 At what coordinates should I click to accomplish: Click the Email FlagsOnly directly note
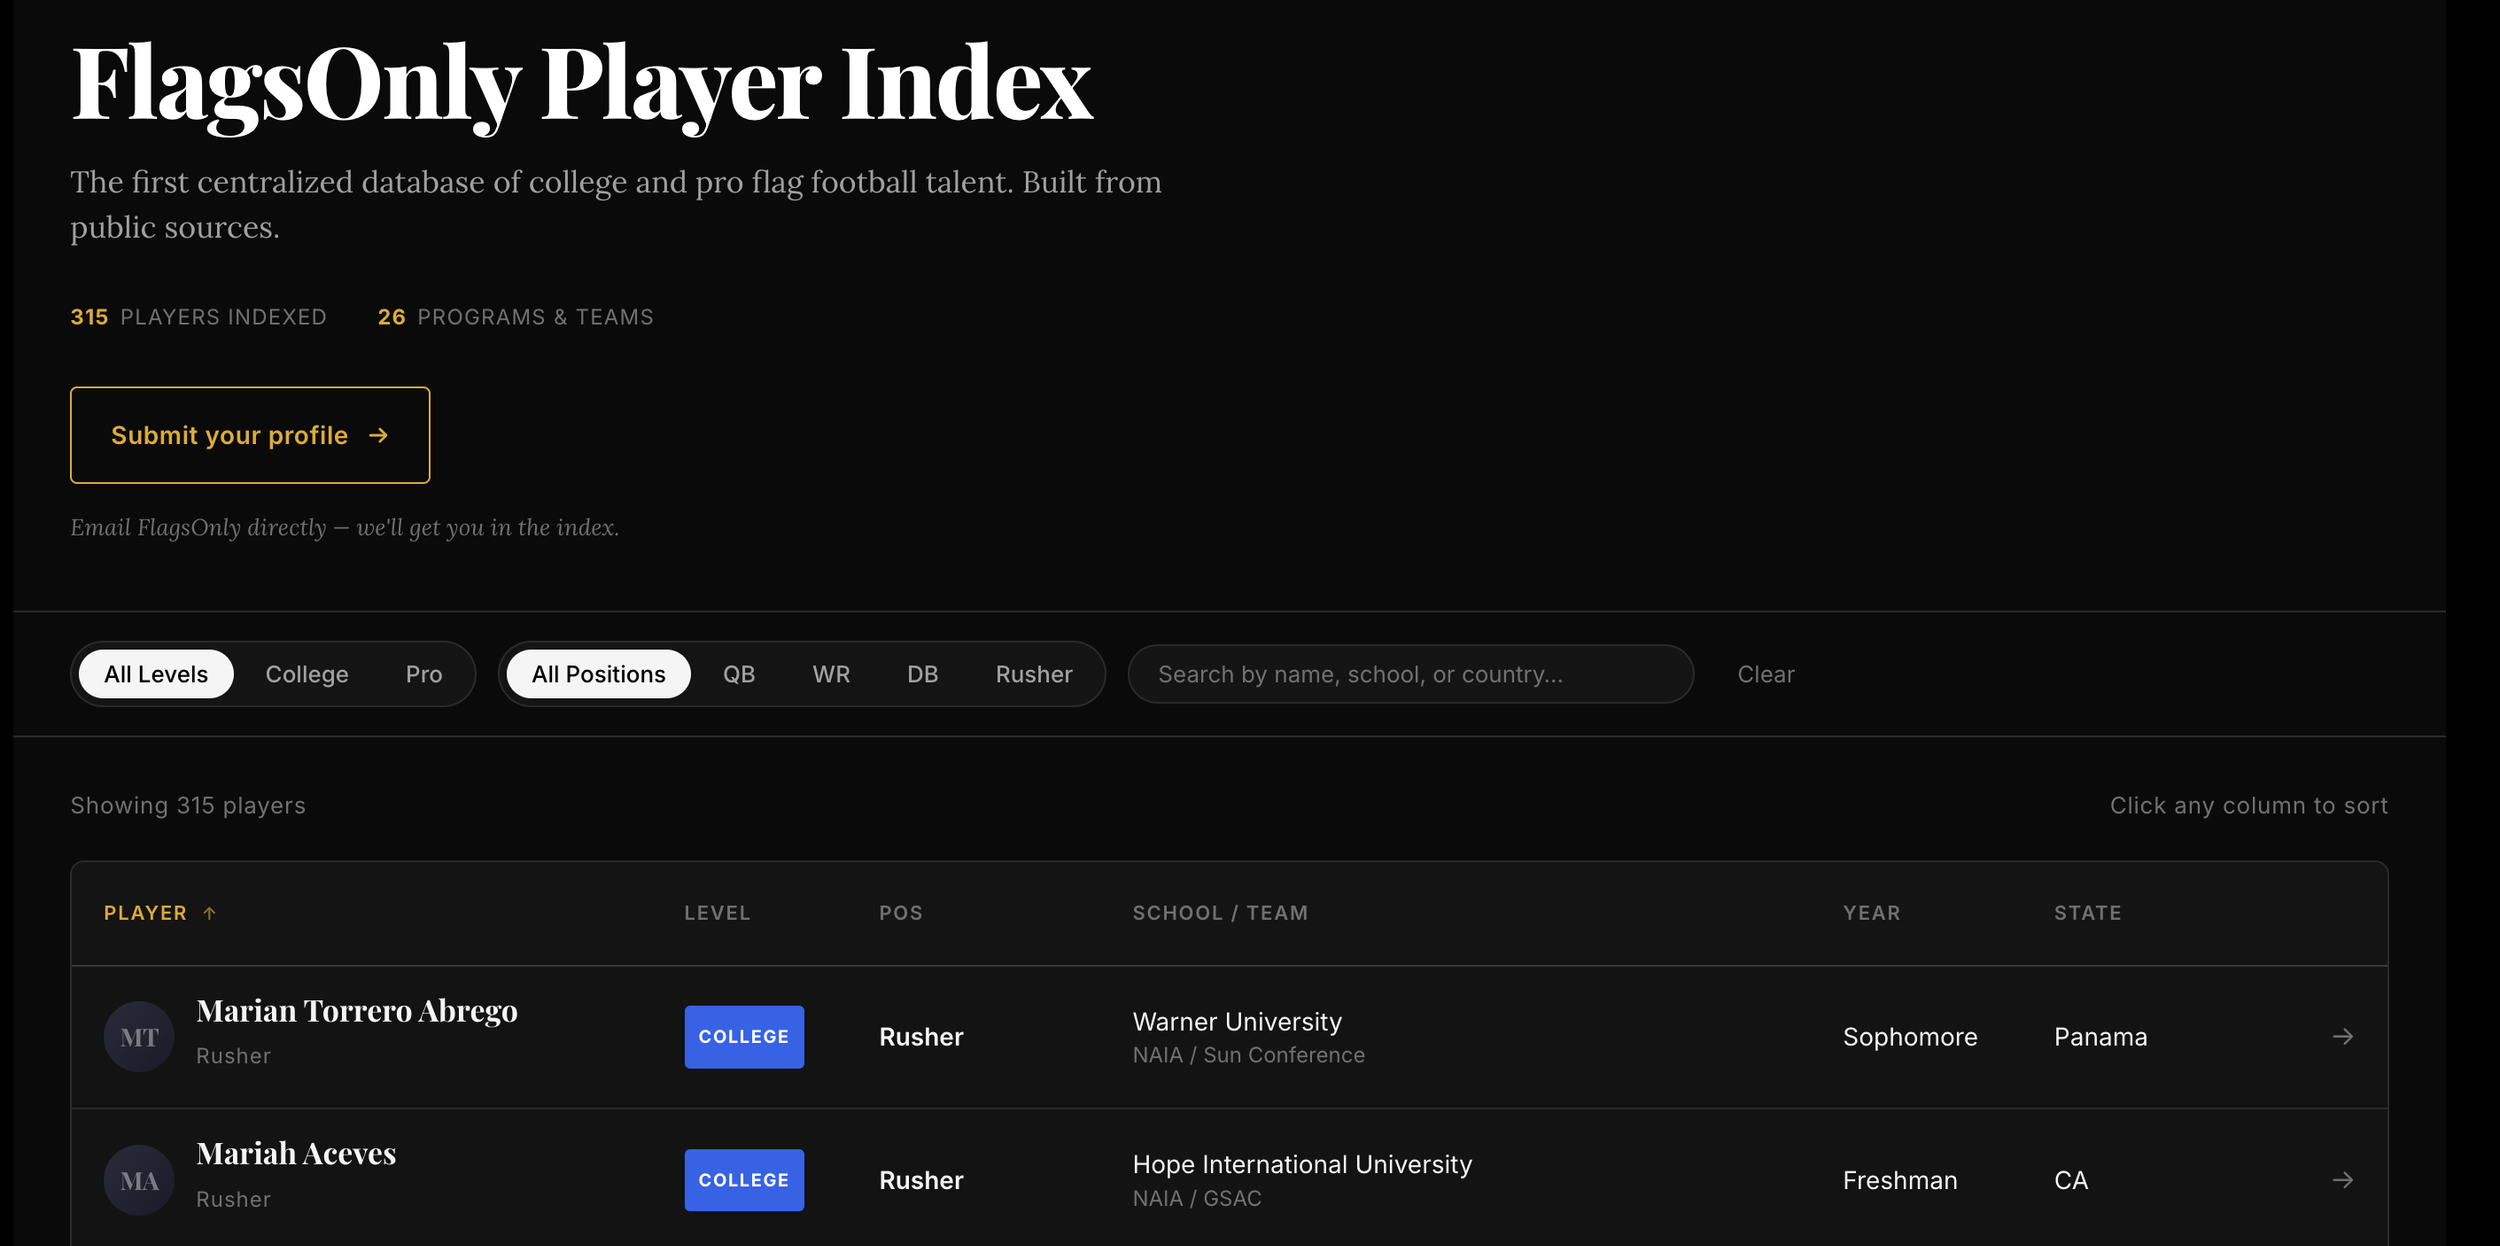[x=344, y=527]
